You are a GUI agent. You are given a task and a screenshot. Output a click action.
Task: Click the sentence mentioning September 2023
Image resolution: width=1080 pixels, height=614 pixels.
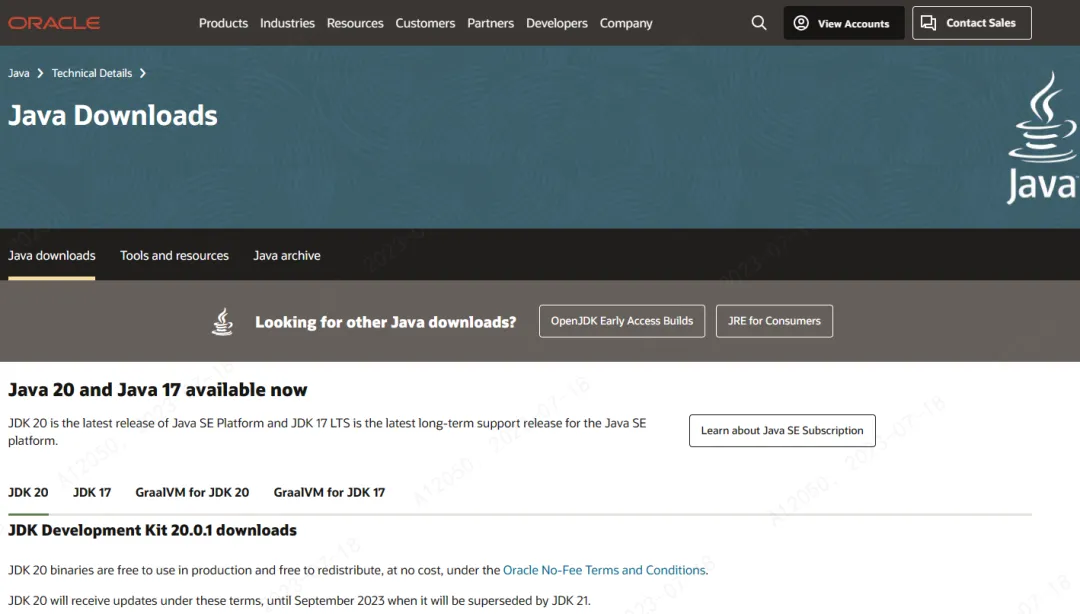[300, 600]
